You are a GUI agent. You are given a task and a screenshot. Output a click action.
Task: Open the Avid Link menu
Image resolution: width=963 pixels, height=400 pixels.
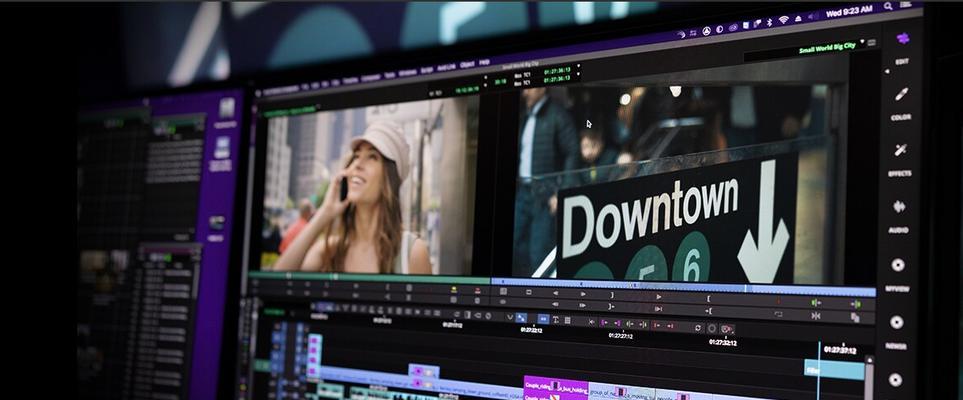coord(446,66)
